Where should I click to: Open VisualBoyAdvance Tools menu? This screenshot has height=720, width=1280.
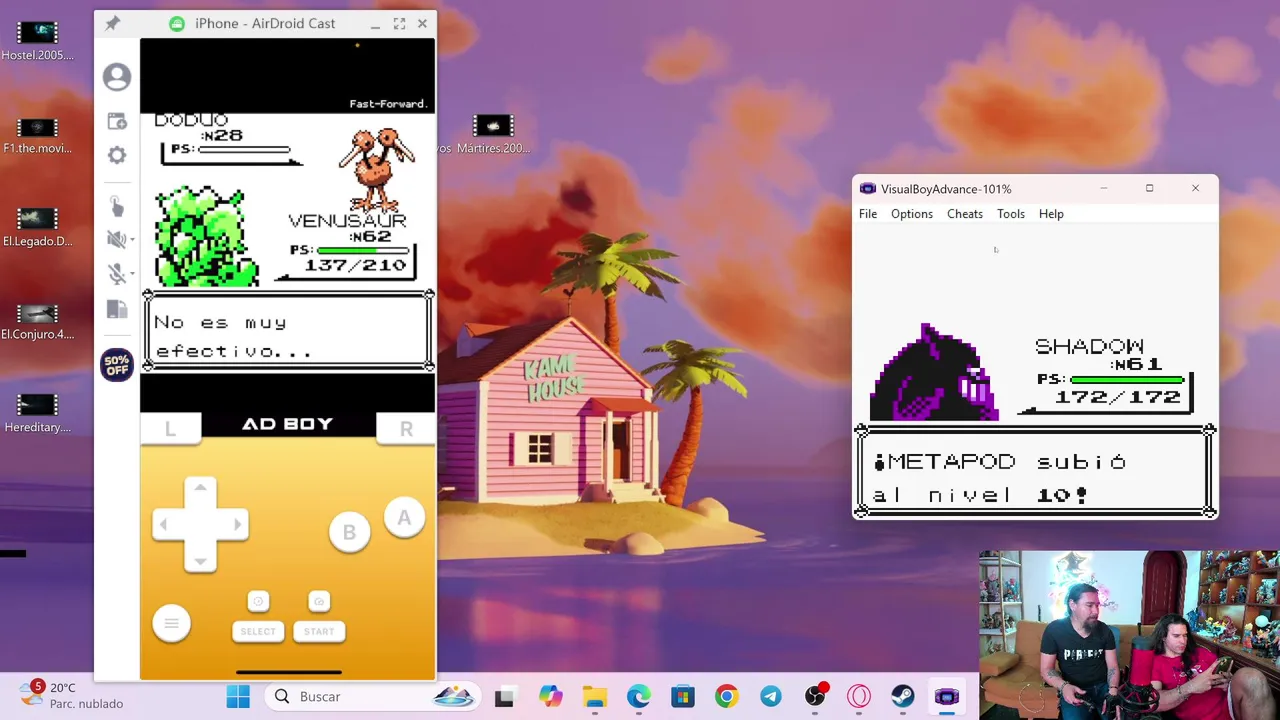pos(1011,214)
